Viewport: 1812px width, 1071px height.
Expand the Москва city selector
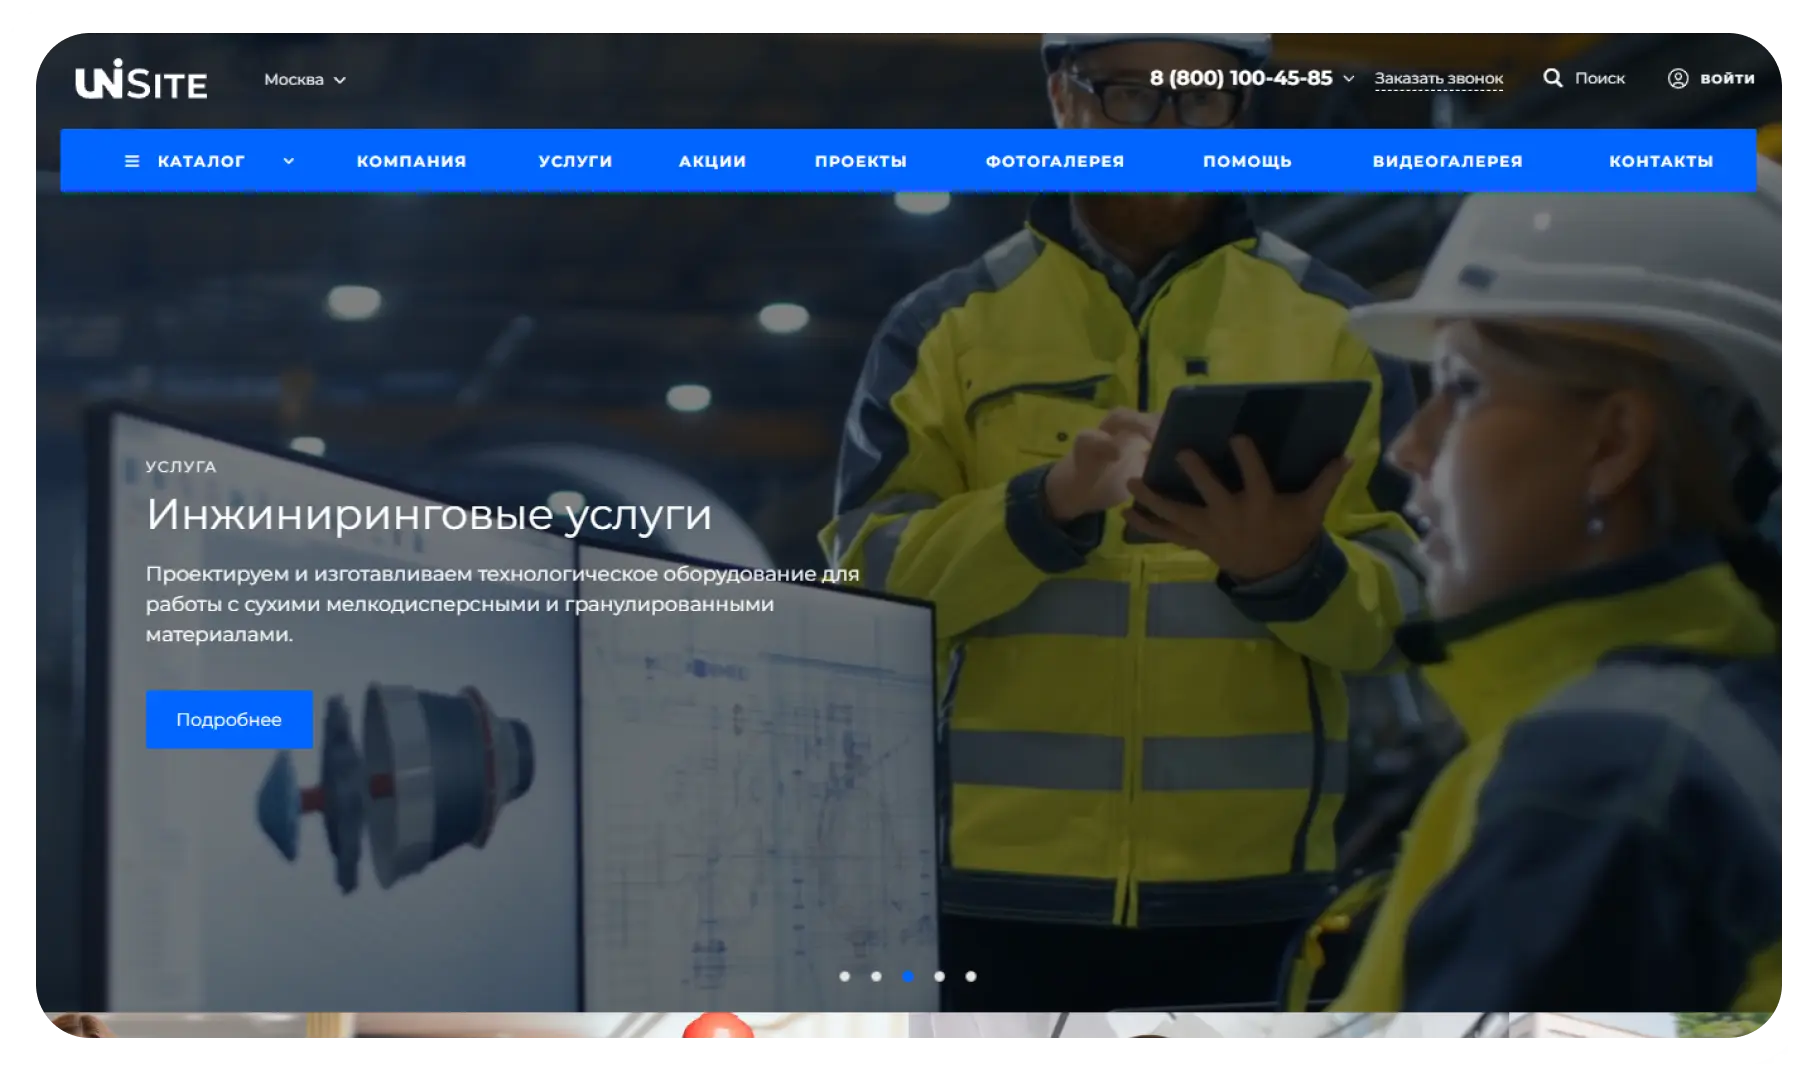click(x=304, y=80)
